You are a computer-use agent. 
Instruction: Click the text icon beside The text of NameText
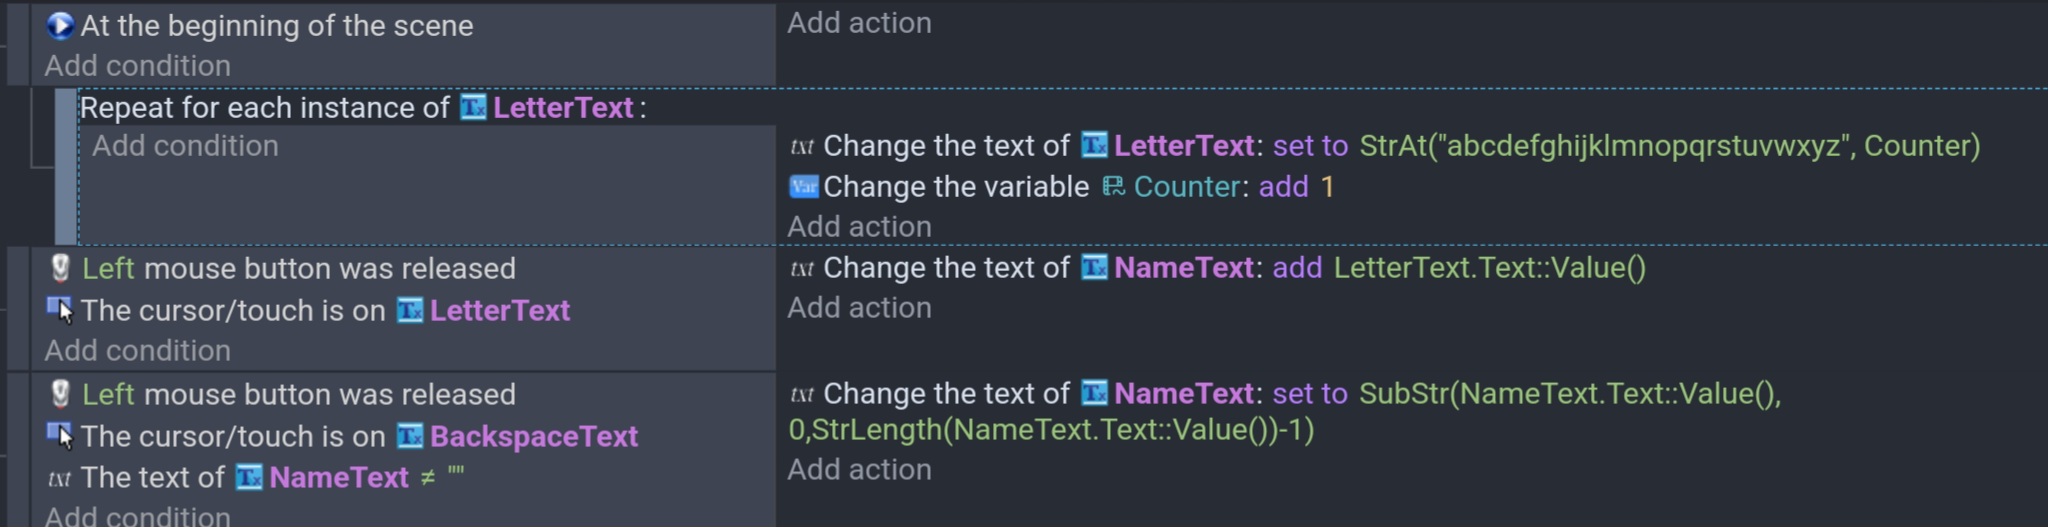click(x=60, y=478)
